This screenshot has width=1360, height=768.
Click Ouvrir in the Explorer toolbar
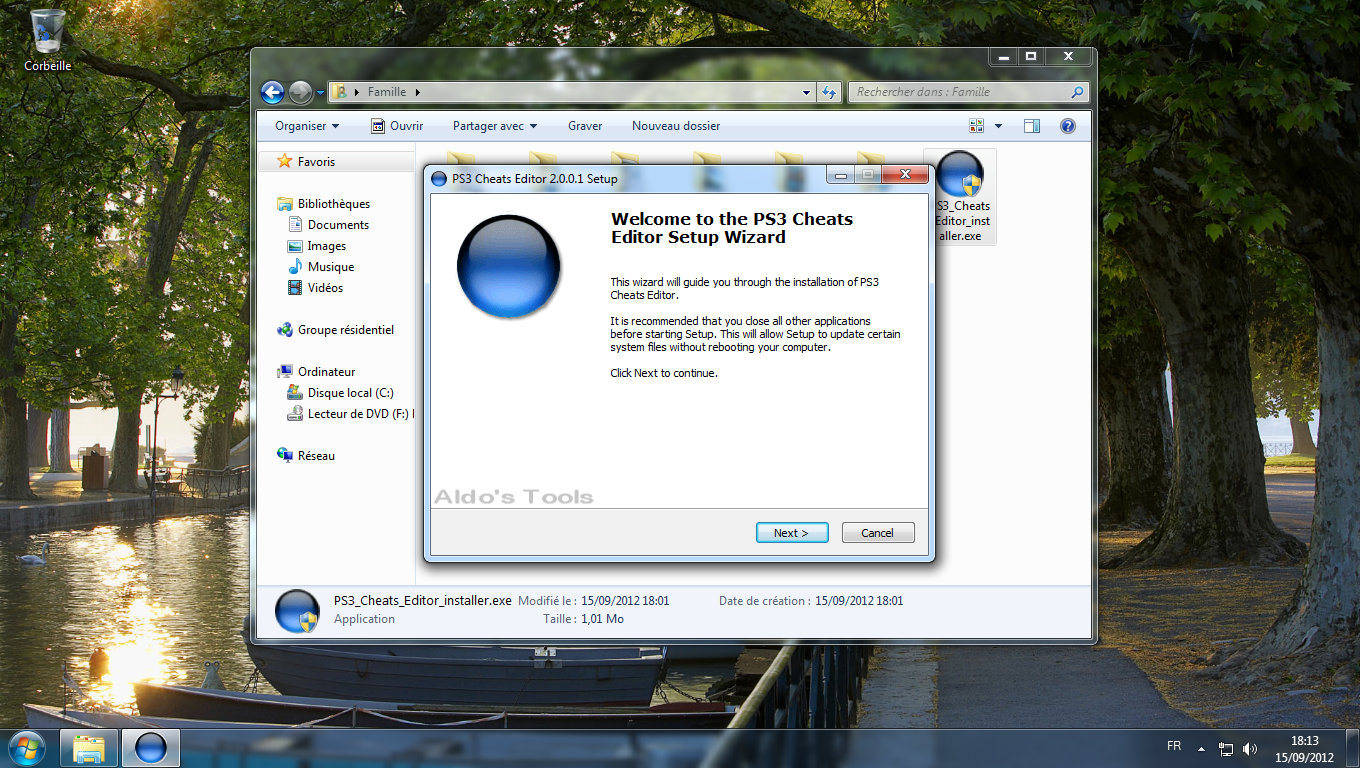tap(397, 126)
